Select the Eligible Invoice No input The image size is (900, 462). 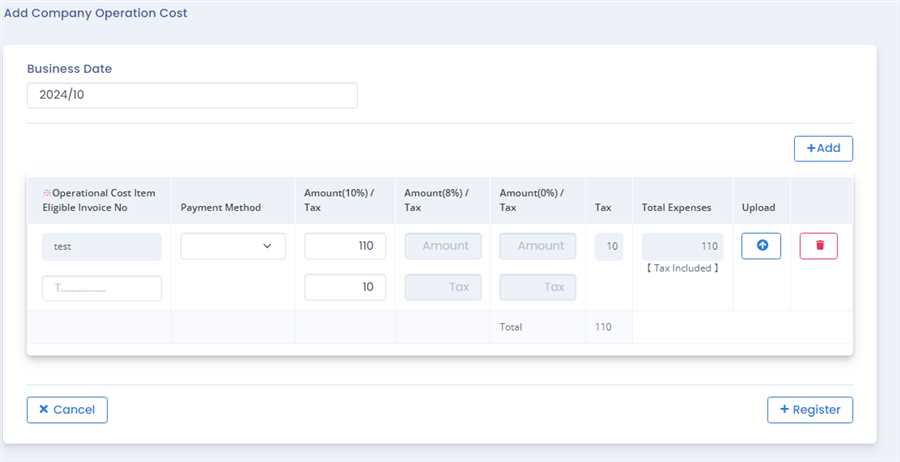pyautogui.click(x=102, y=288)
